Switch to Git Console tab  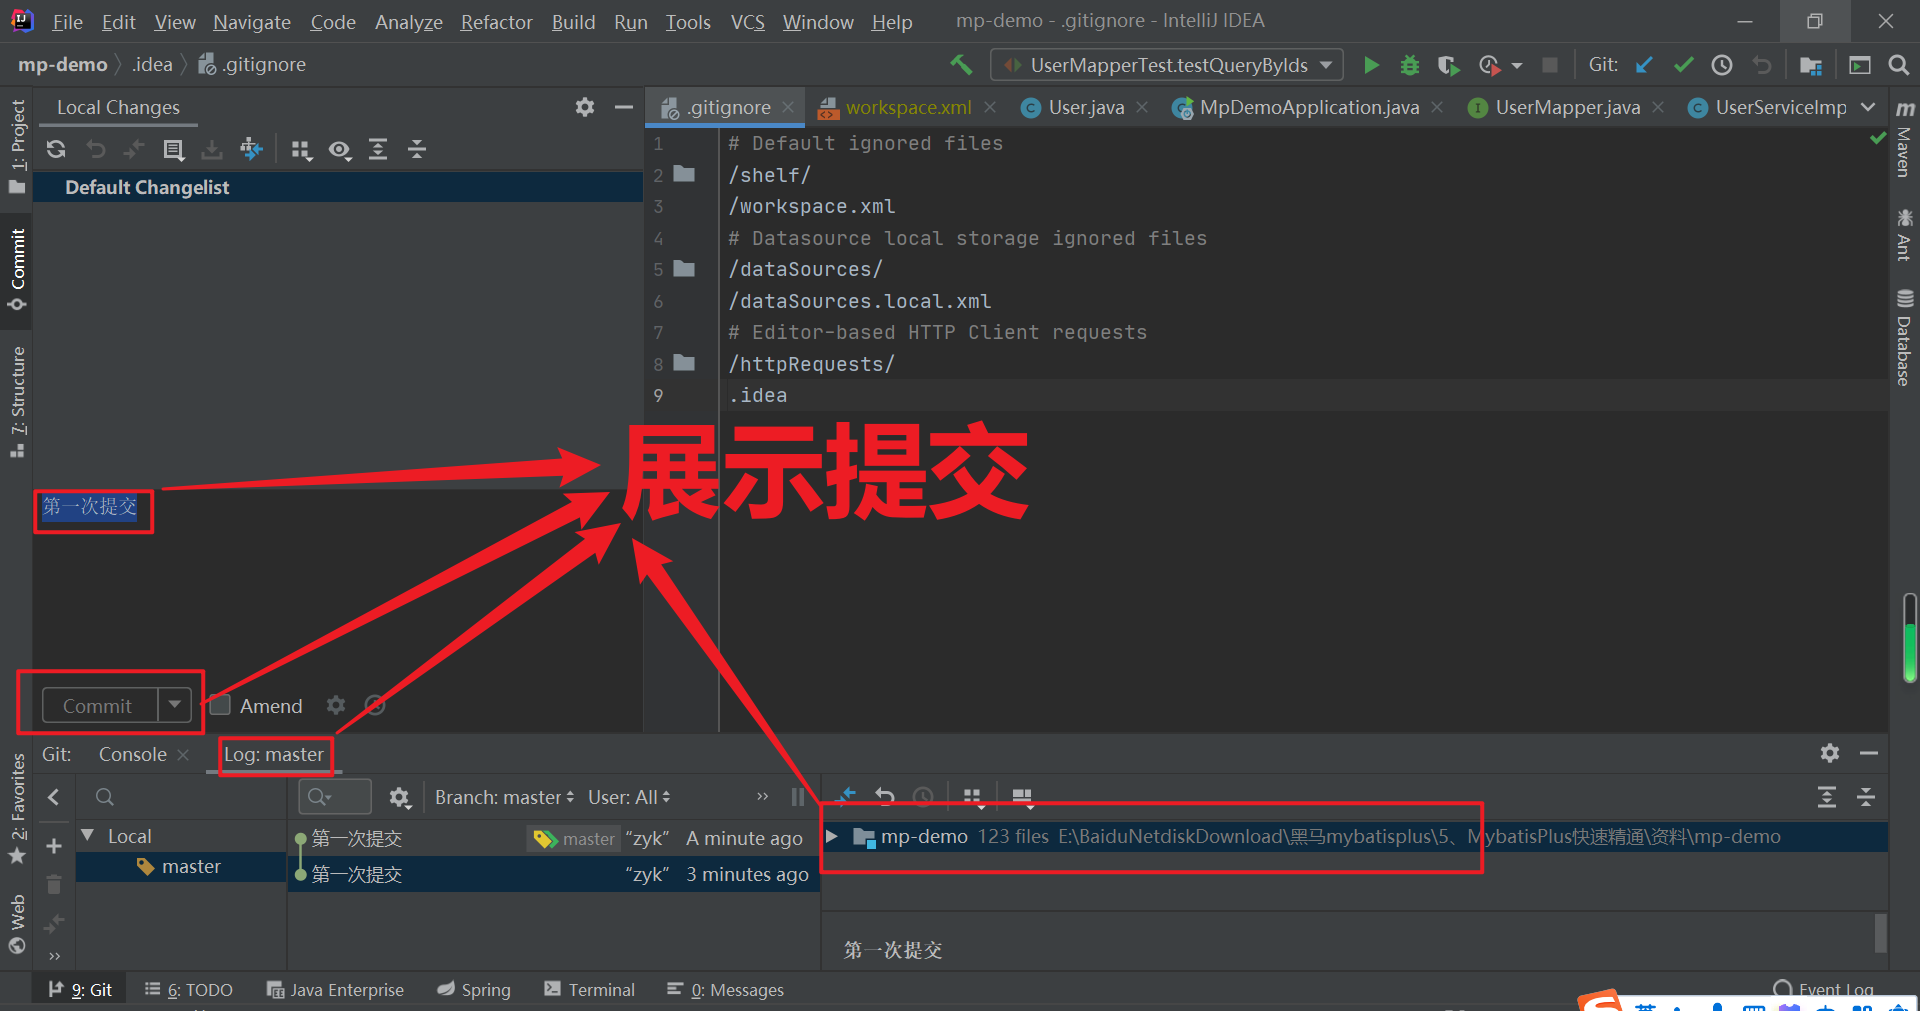pyautogui.click(x=132, y=754)
